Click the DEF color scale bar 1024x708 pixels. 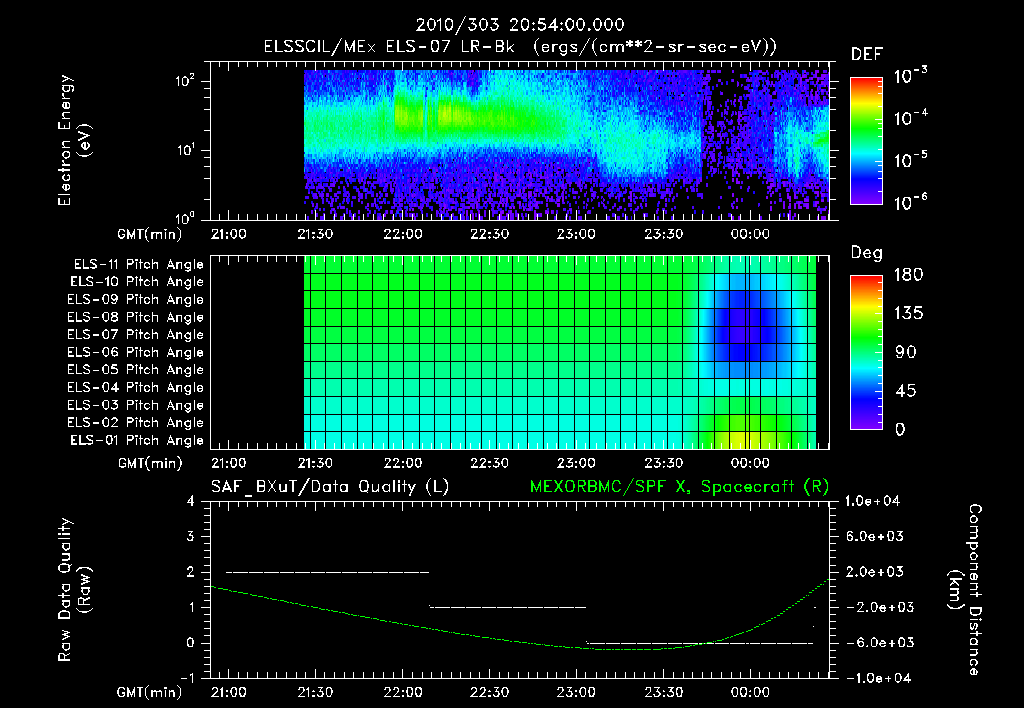(867, 141)
